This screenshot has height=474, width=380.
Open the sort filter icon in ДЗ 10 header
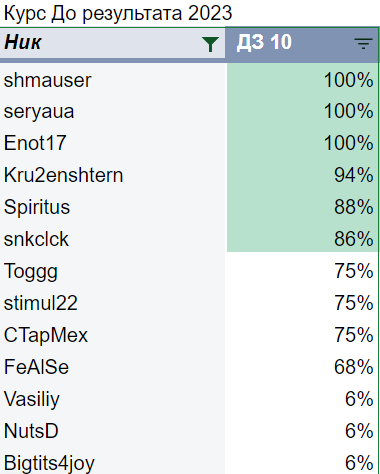[363, 44]
